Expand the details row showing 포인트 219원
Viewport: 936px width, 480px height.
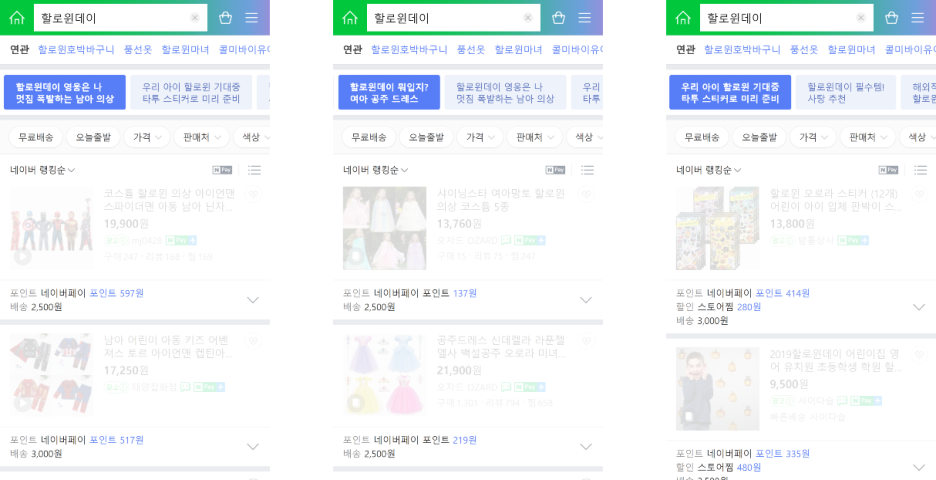point(468,447)
